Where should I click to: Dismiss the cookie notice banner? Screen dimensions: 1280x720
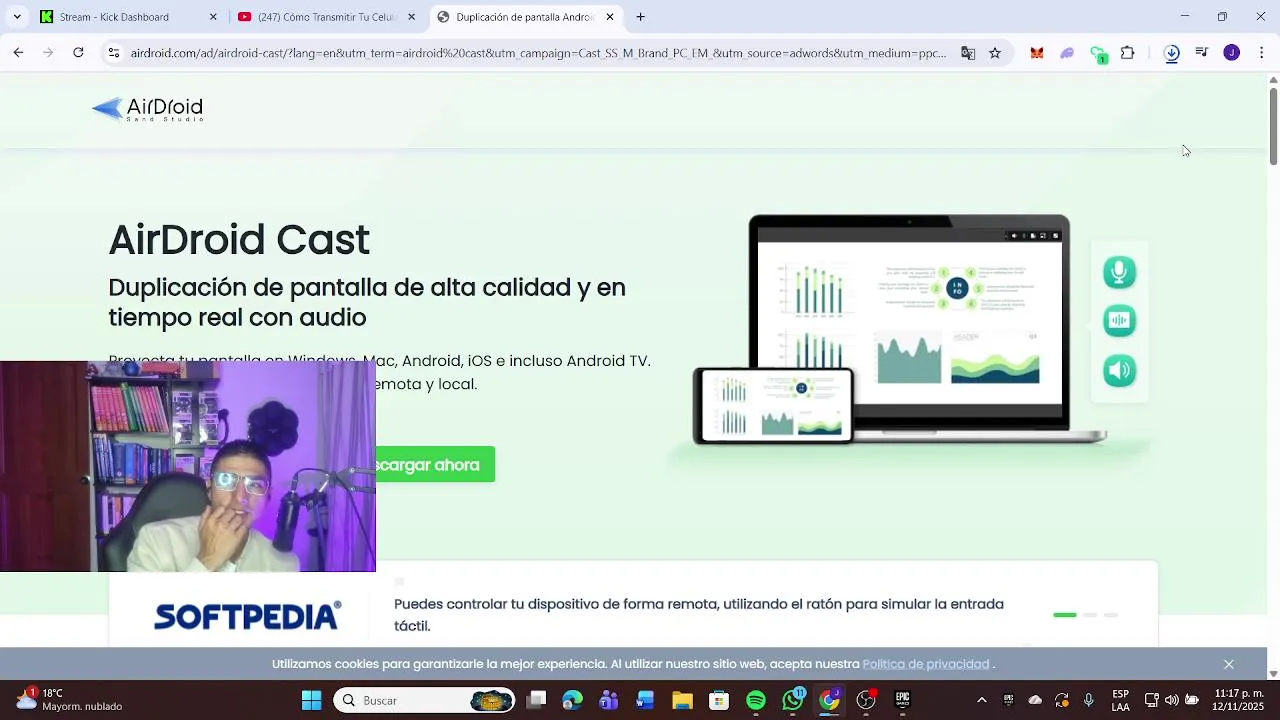point(1229,664)
